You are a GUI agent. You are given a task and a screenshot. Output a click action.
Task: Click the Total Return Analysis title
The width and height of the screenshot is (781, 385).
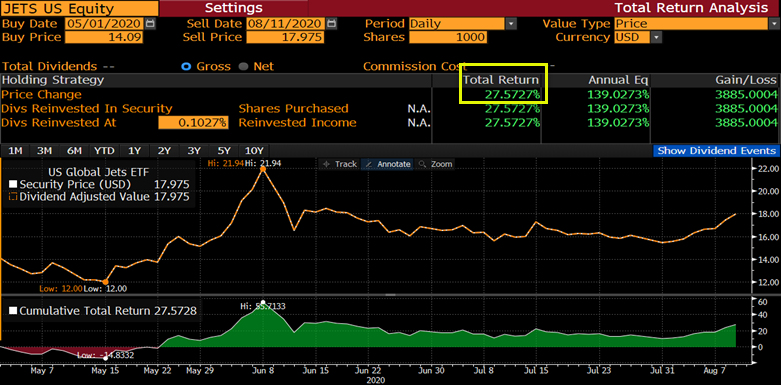(x=691, y=8)
